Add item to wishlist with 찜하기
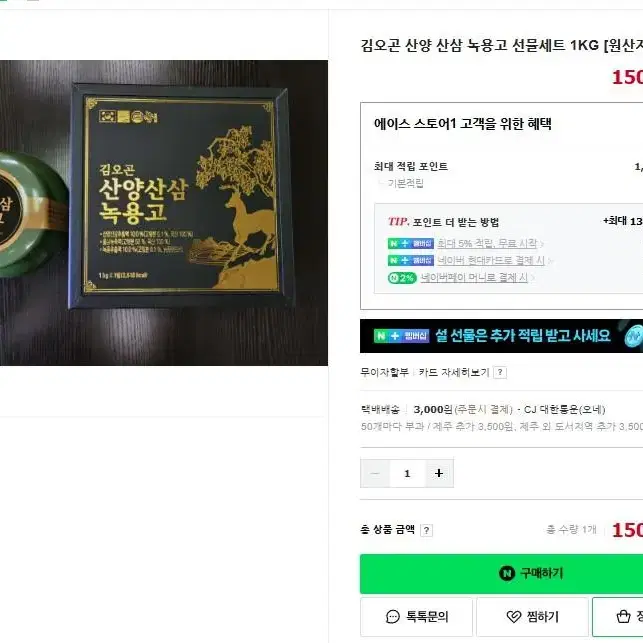 point(532,616)
